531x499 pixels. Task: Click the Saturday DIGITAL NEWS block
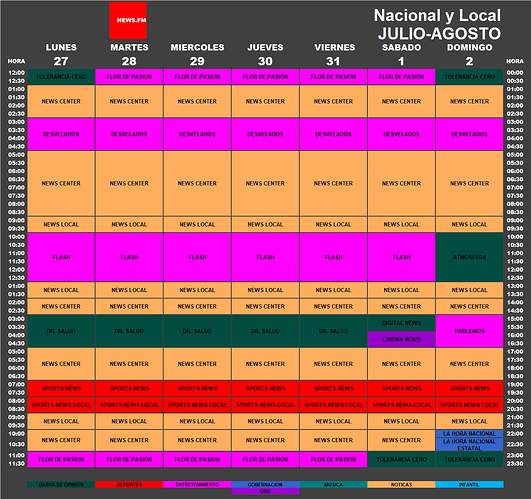pyautogui.click(x=401, y=323)
